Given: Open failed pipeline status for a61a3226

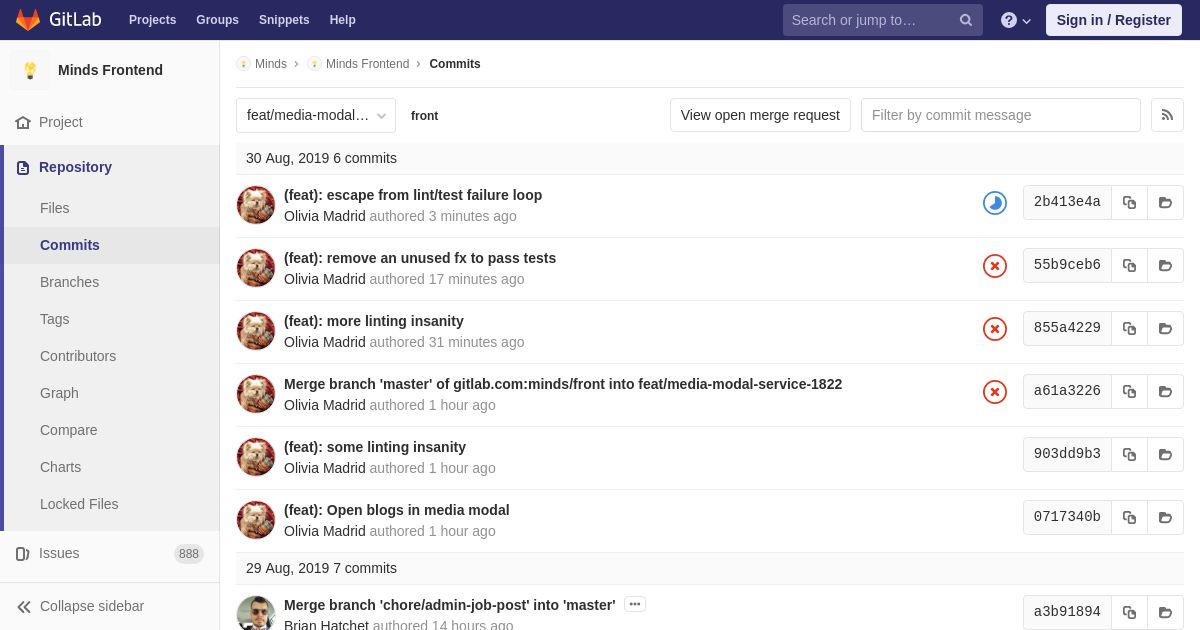Looking at the screenshot, I should [x=995, y=392].
